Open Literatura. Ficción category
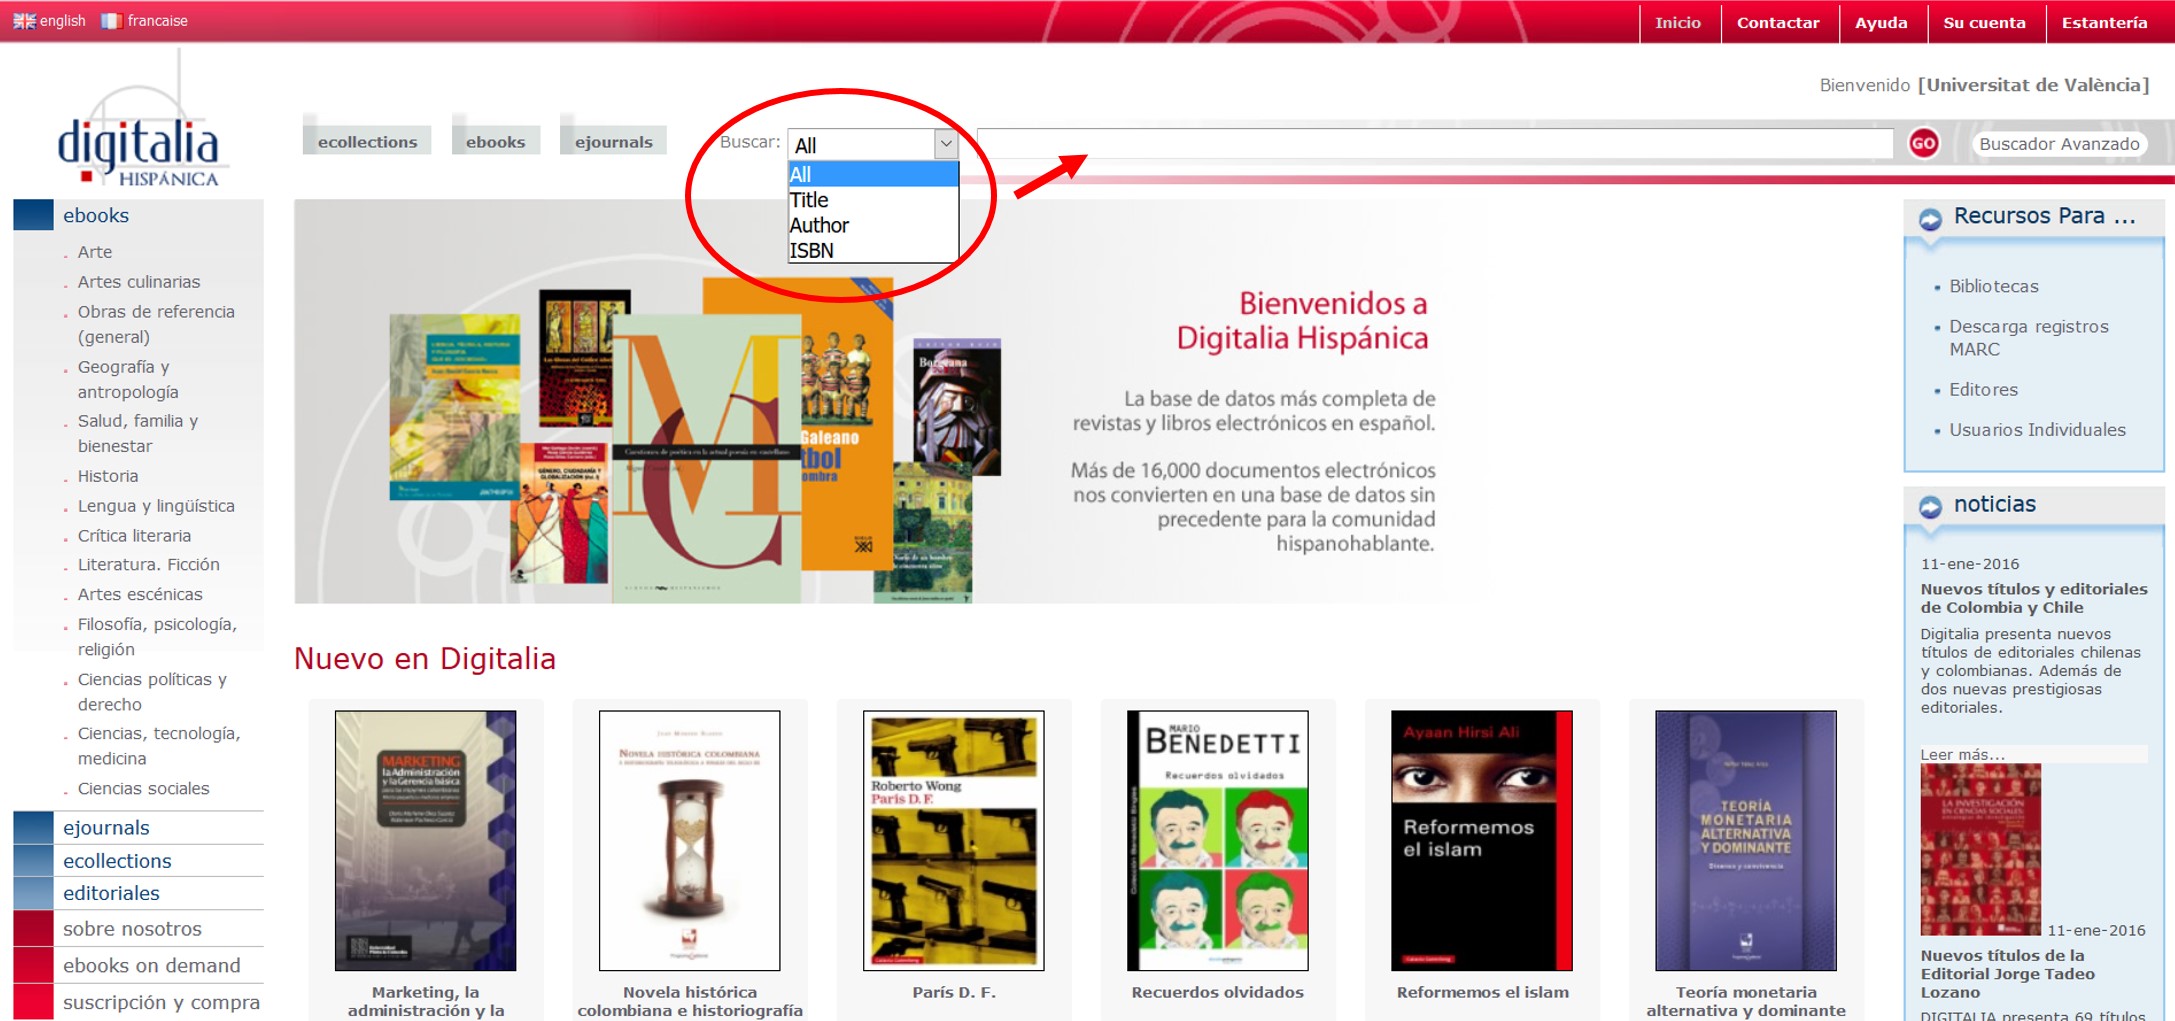Image resolution: width=2175 pixels, height=1021 pixels. click(x=148, y=564)
